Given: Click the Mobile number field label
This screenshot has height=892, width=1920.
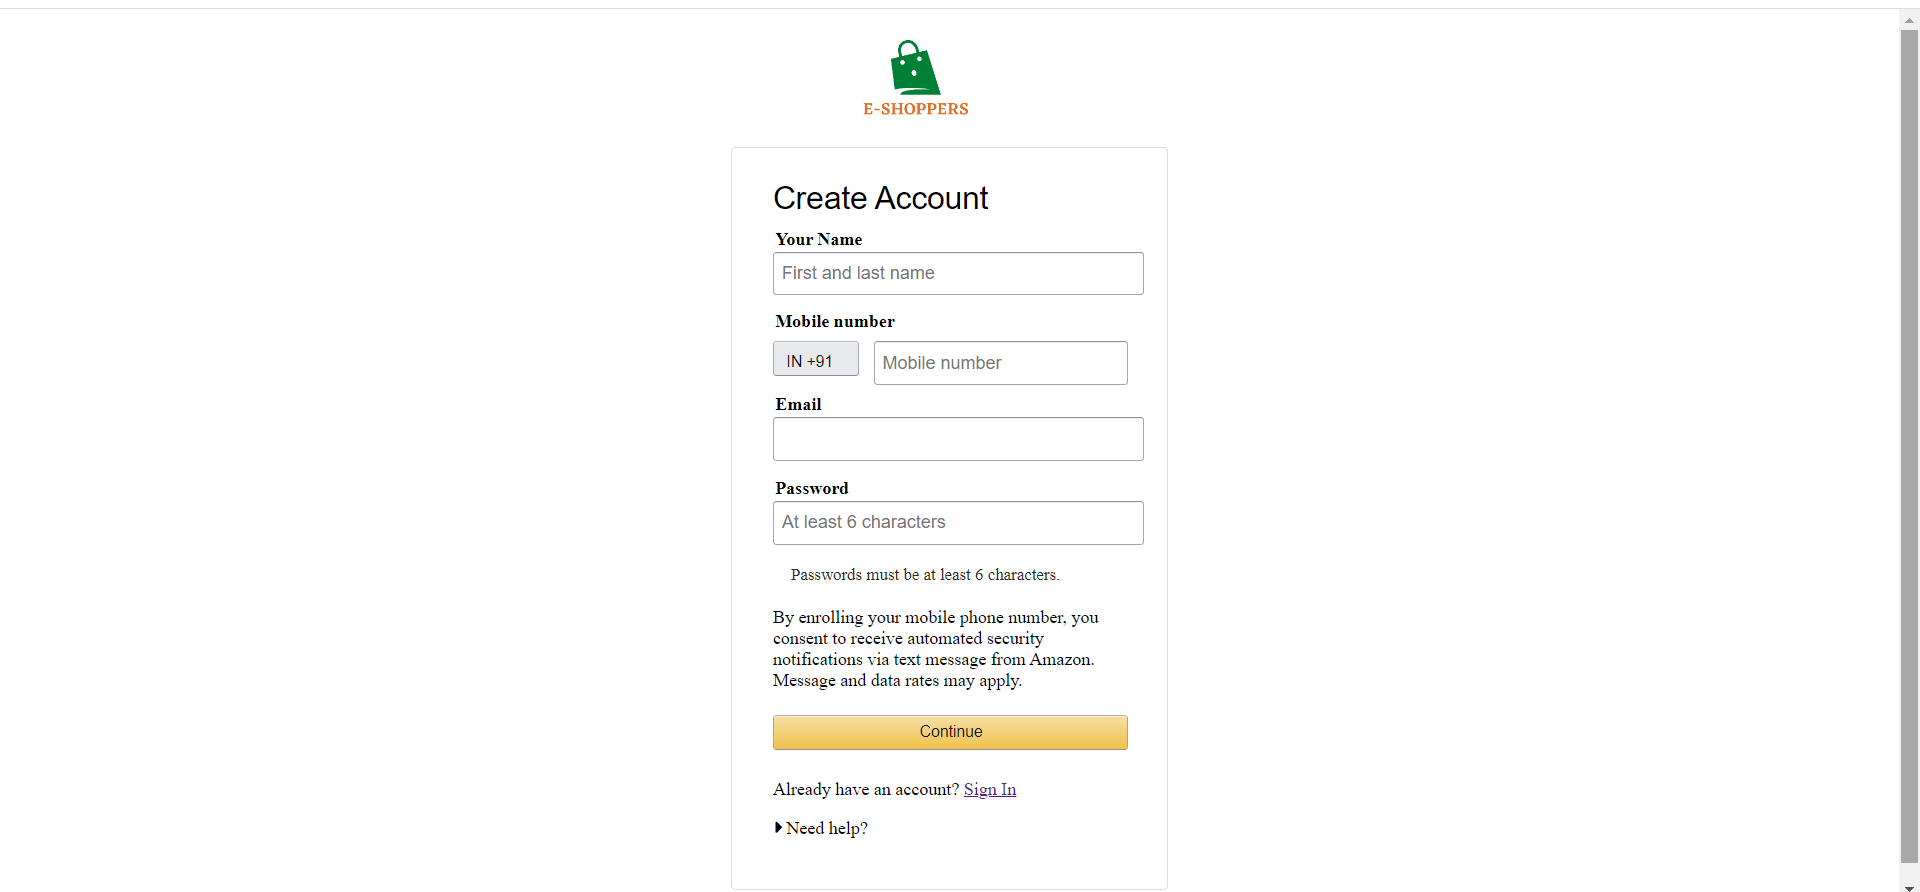Looking at the screenshot, I should [x=835, y=321].
